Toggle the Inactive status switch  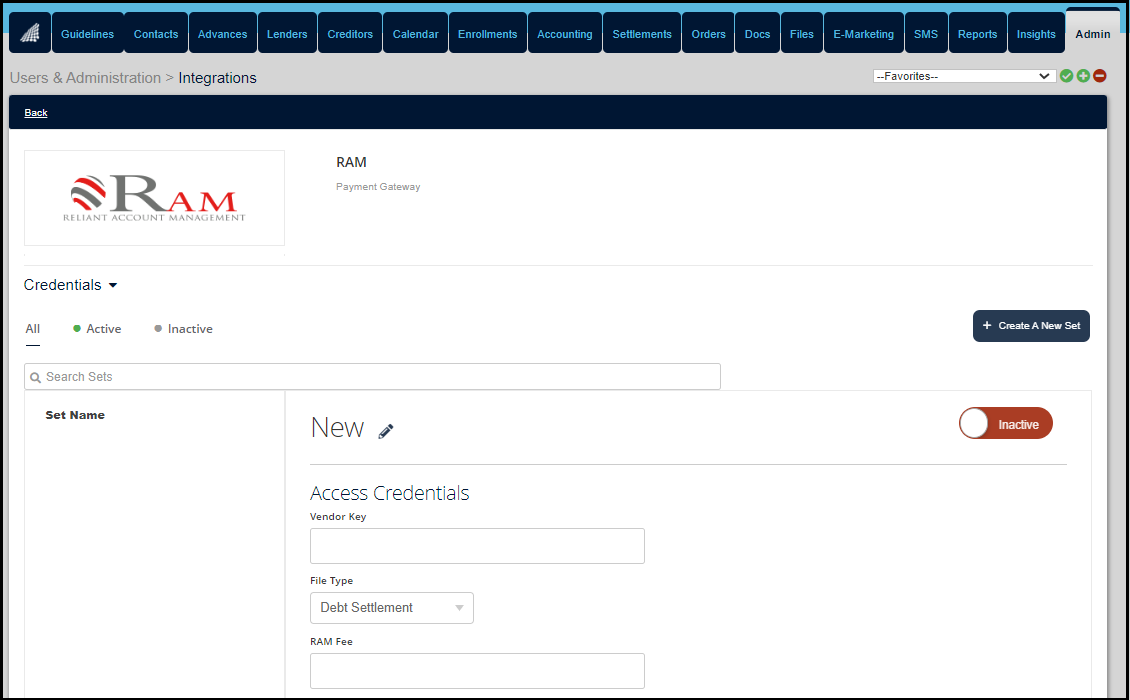(1005, 424)
